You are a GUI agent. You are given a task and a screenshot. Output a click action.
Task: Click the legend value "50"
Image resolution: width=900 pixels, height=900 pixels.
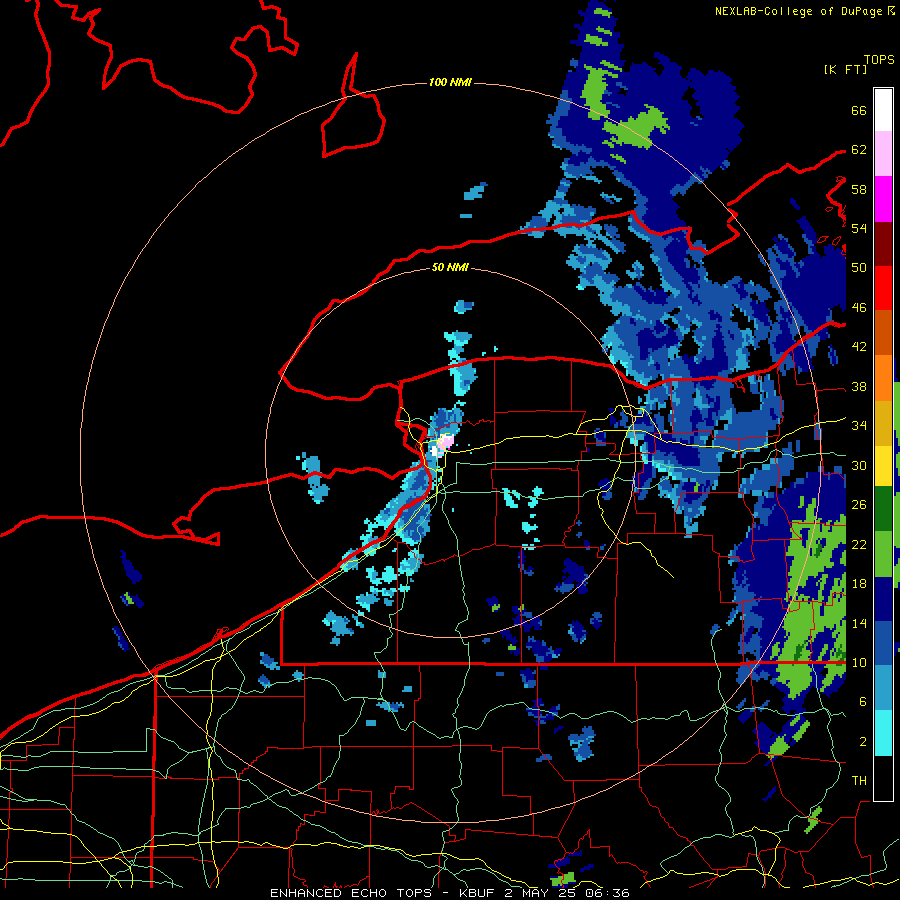point(859,267)
